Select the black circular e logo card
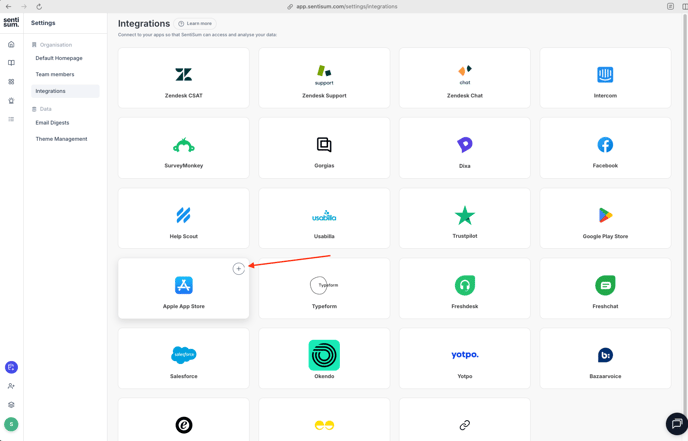The image size is (688, 441). [x=183, y=425]
